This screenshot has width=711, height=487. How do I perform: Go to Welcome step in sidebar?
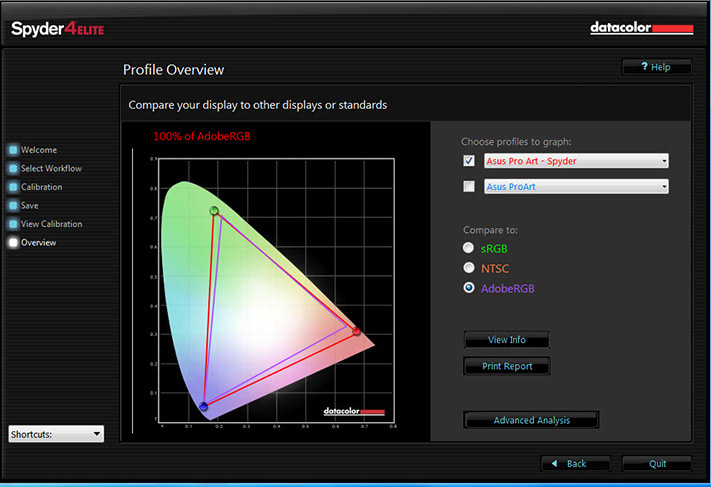[39, 150]
